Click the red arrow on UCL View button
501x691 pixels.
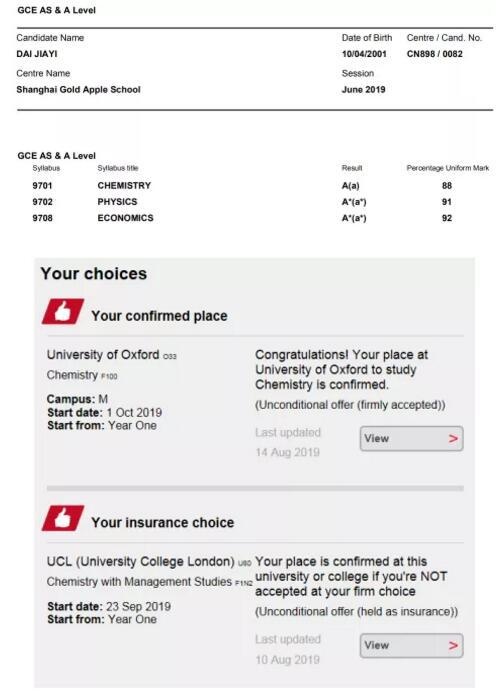[x=453, y=646]
